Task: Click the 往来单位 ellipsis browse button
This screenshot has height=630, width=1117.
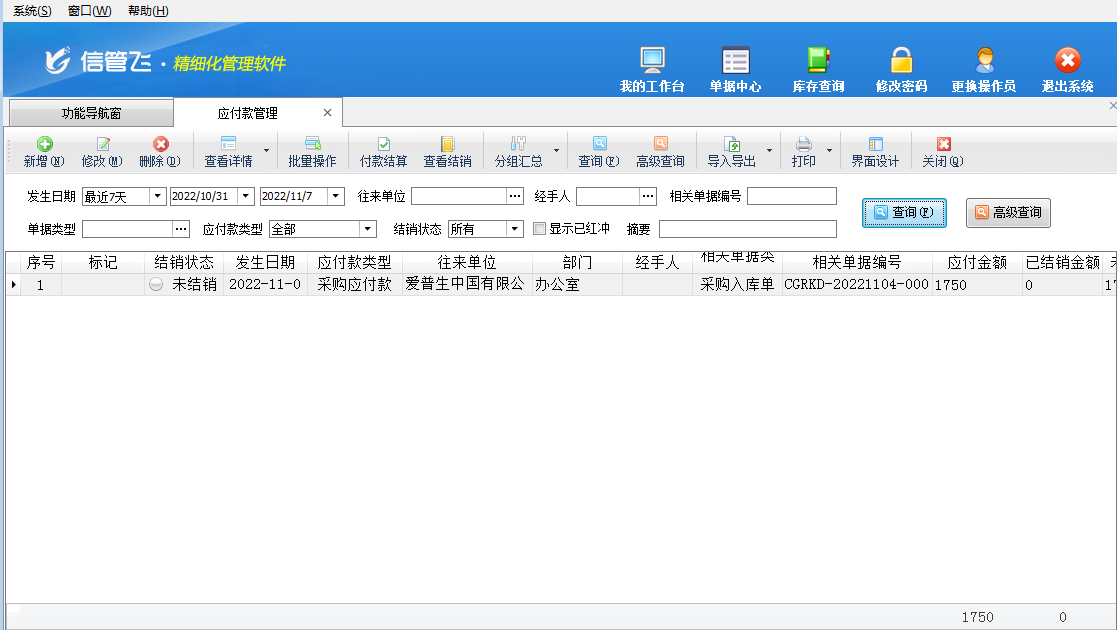Action: (515, 196)
